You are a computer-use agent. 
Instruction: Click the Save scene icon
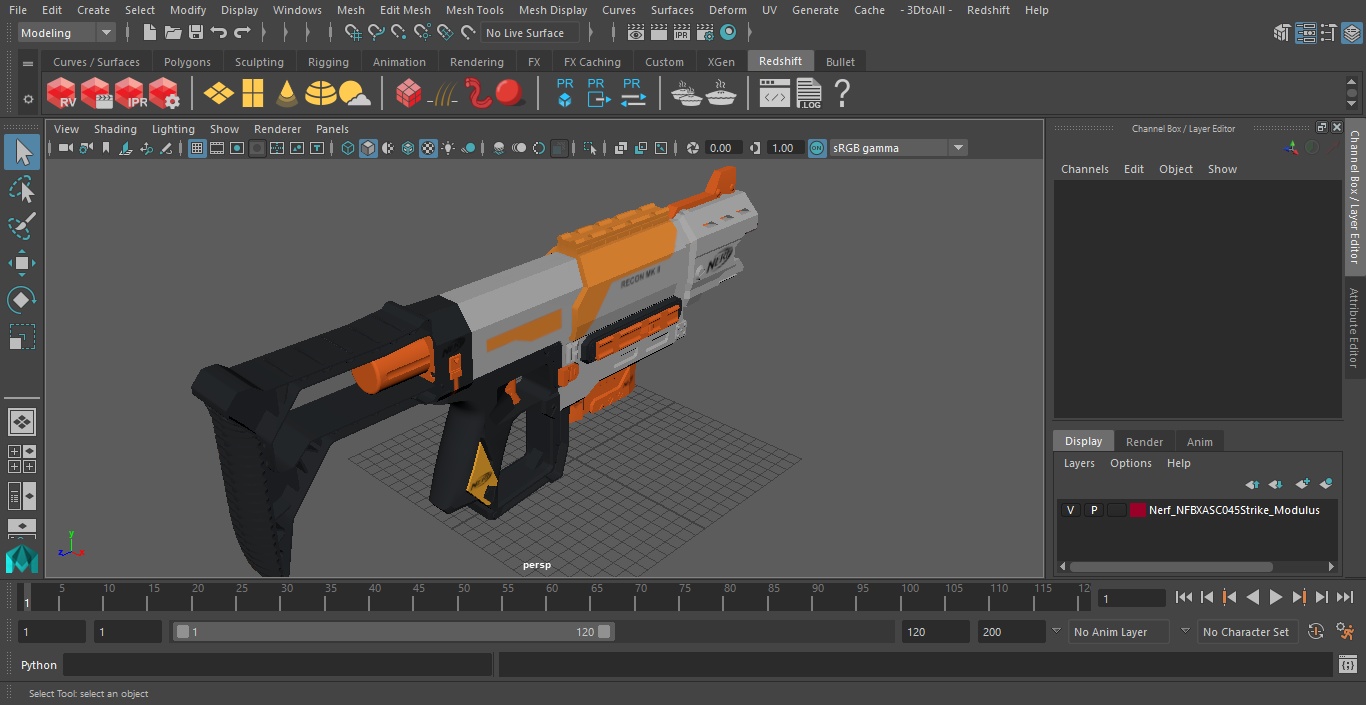pos(196,33)
